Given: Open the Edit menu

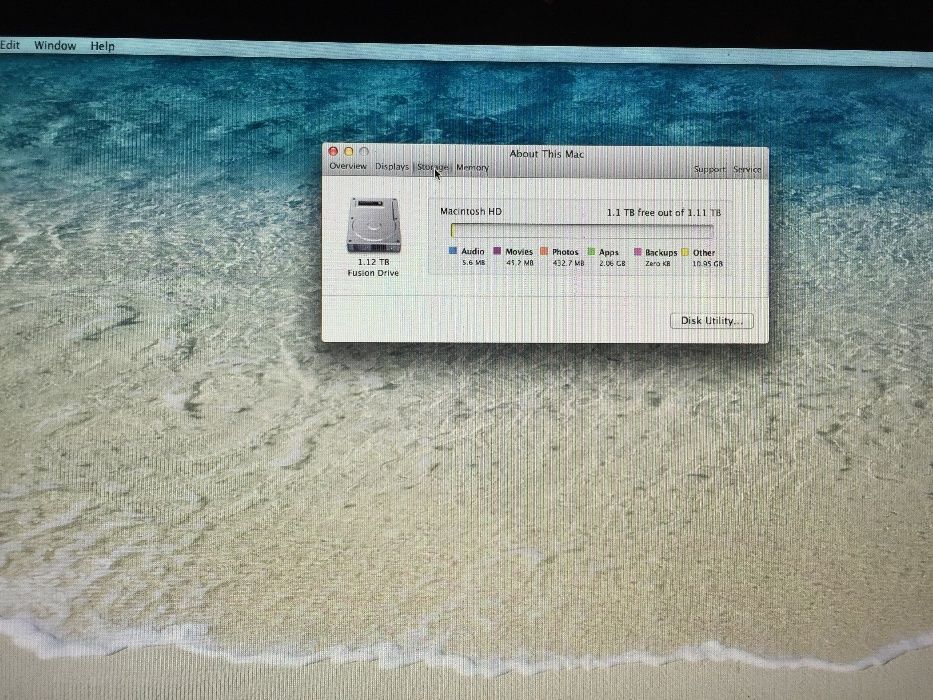Looking at the screenshot, I should [10, 45].
